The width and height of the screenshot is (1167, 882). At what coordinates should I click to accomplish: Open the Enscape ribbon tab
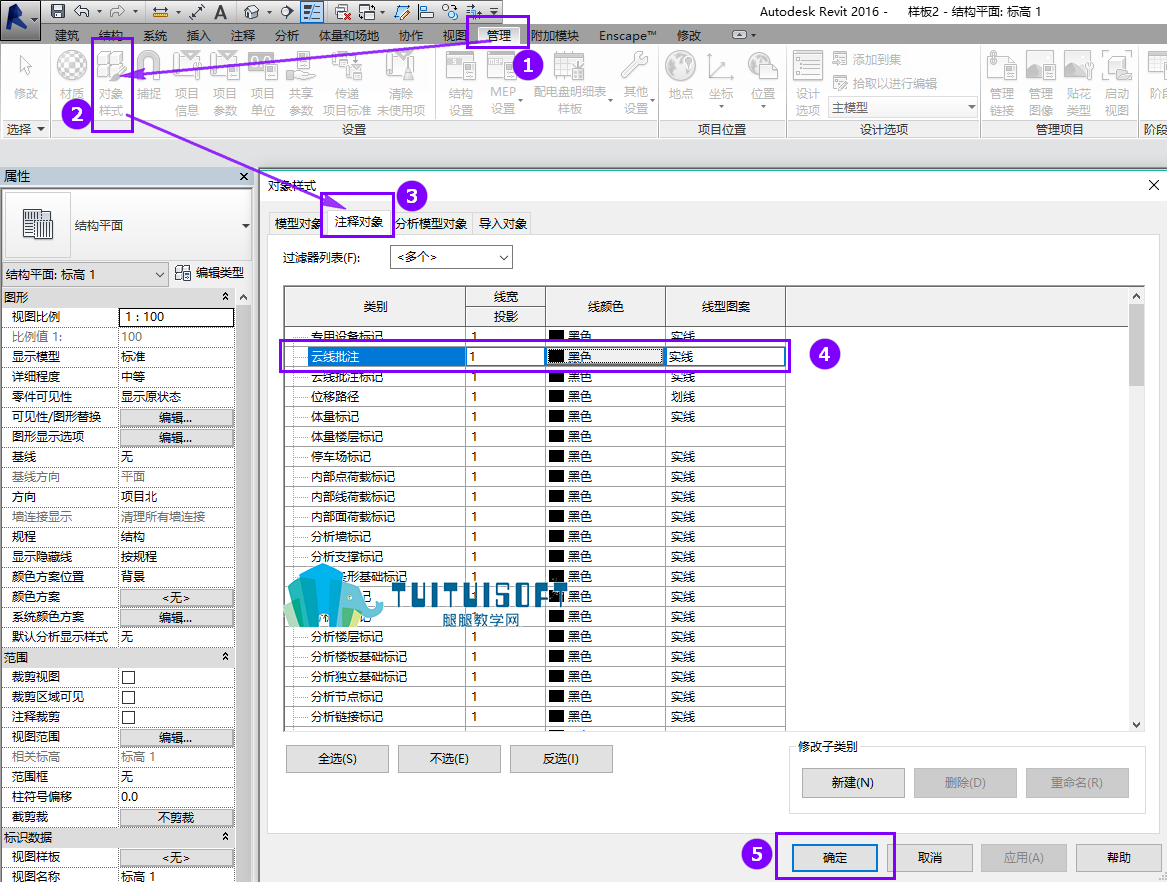(628, 36)
